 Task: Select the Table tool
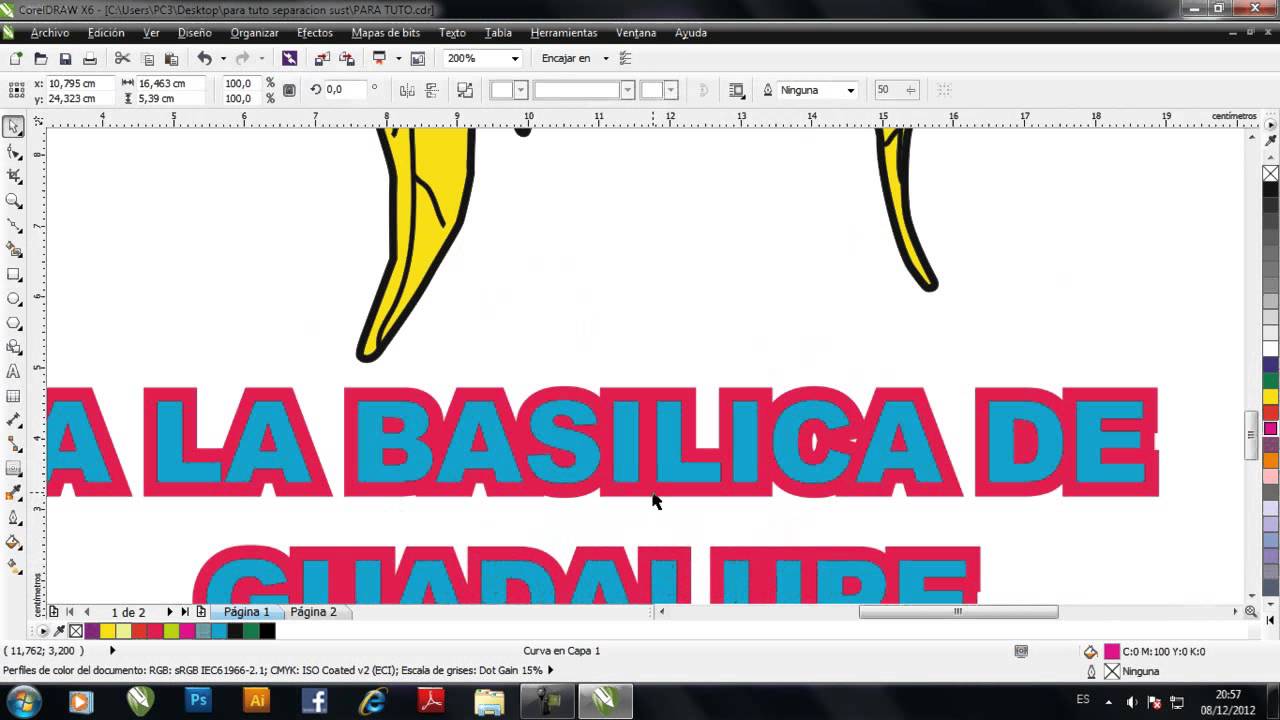point(14,396)
